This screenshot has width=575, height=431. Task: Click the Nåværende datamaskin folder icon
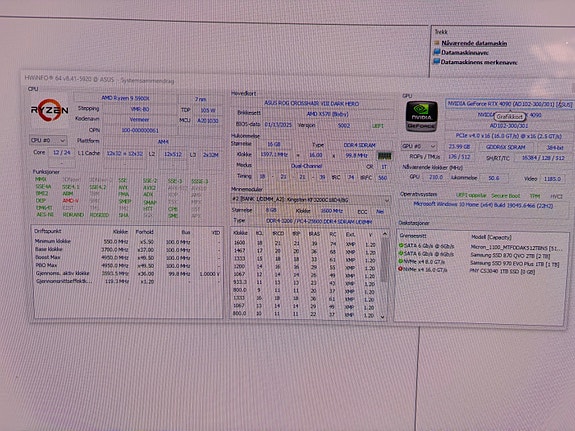(x=436, y=43)
